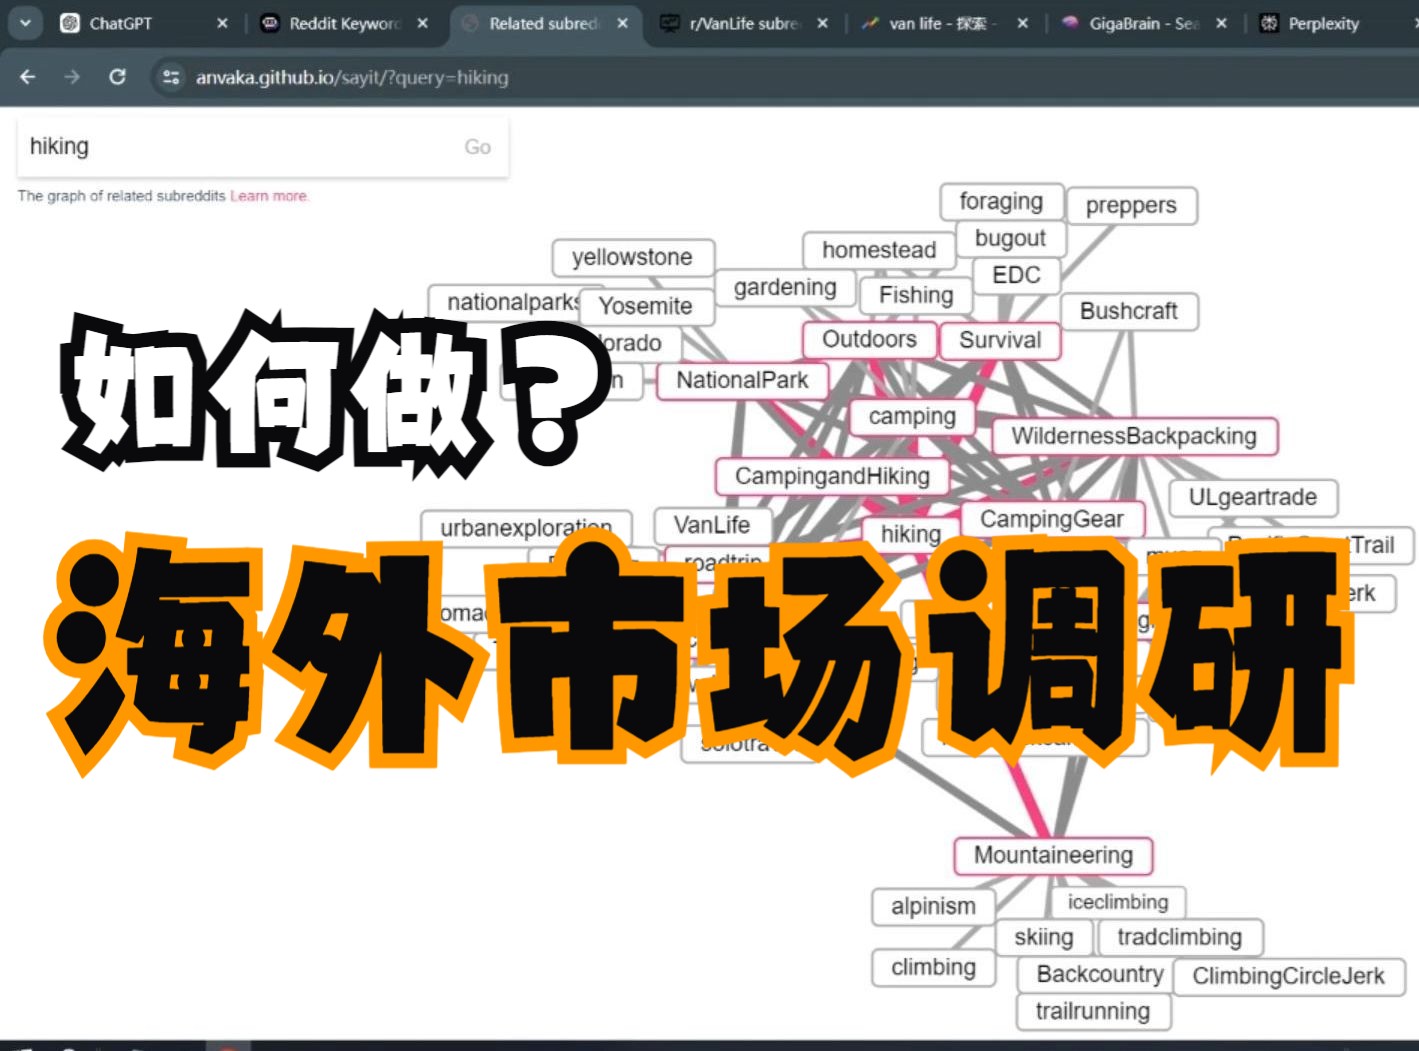Image resolution: width=1419 pixels, height=1051 pixels.
Task: Switch to the r/VanLife subreddit tab
Action: point(744,23)
